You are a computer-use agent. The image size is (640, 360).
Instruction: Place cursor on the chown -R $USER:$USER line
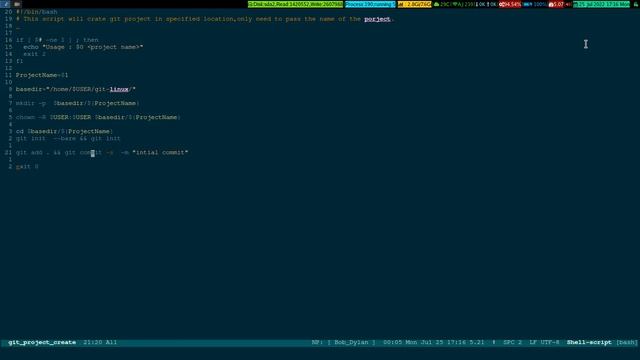(98, 117)
